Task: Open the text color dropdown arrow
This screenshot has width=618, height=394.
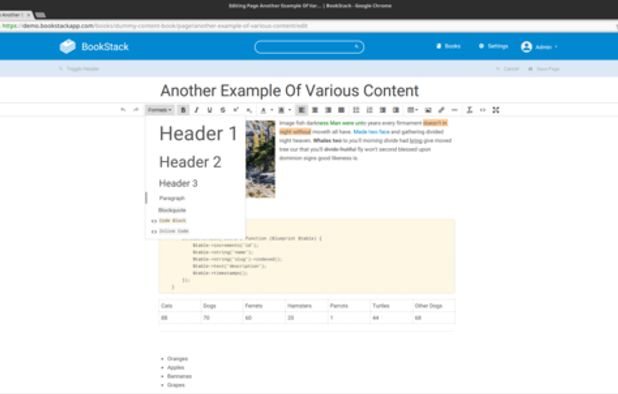Action: click(x=272, y=110)
